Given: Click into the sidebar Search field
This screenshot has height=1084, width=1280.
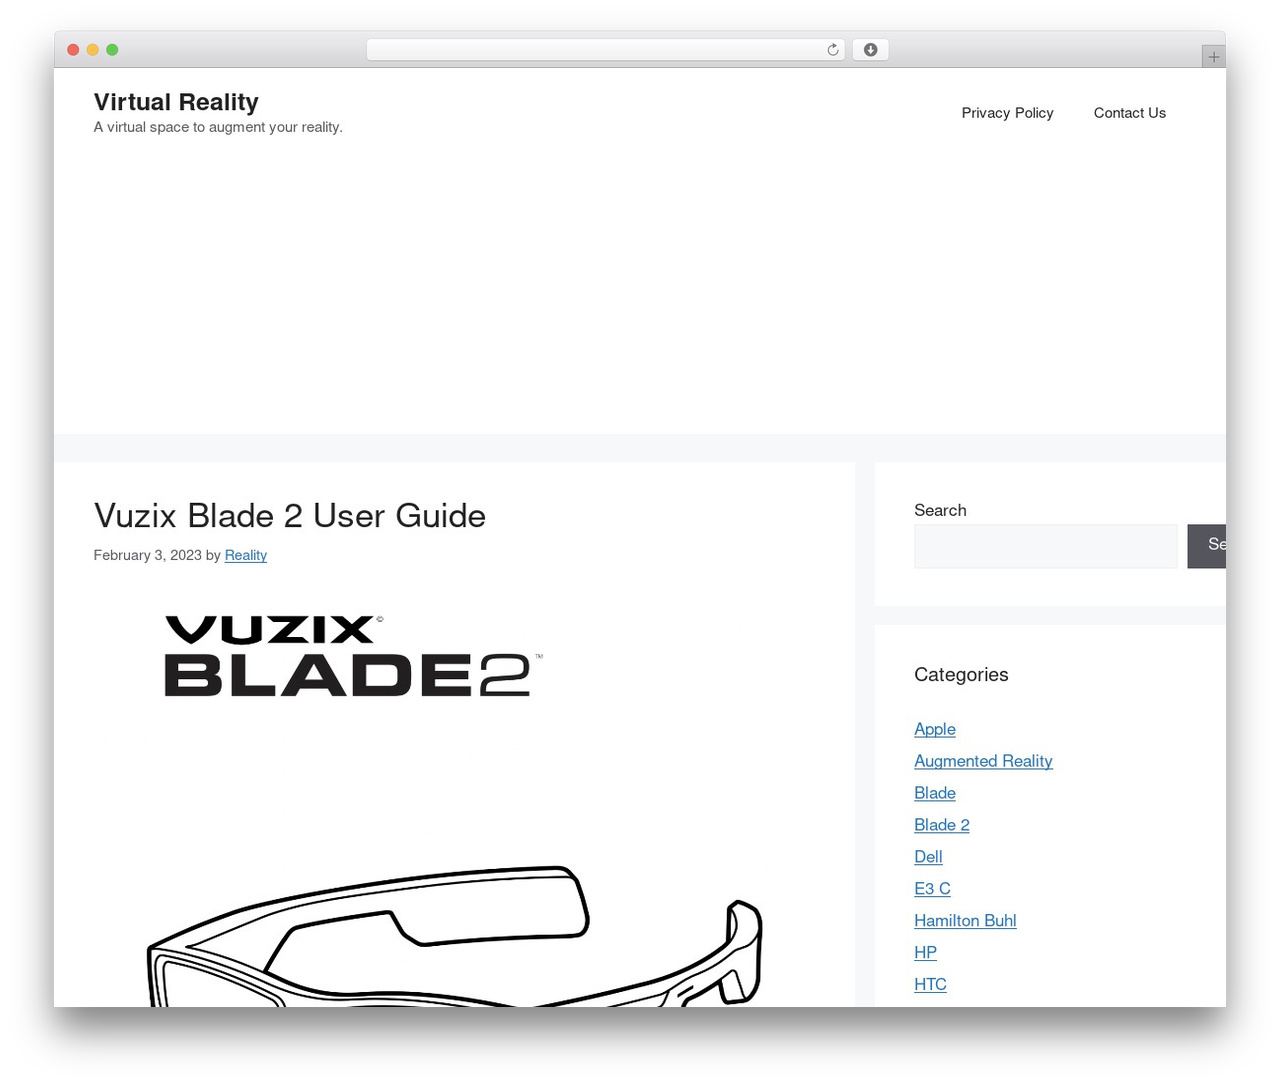Looking at the screenshot, I should 1045,546.
